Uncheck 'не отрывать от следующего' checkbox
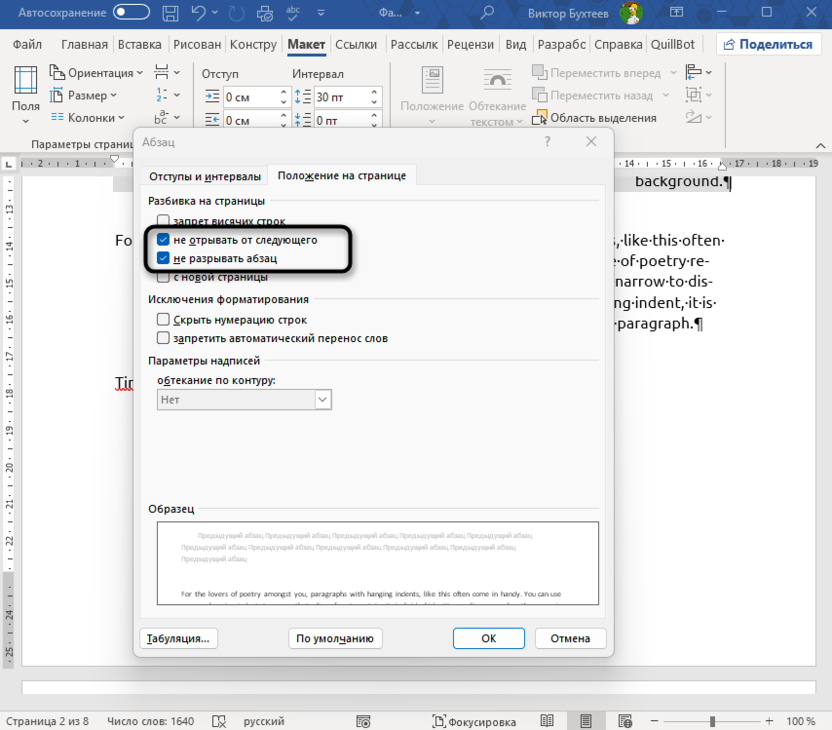This screenshot has width=832, height=730. coord(164,240)
